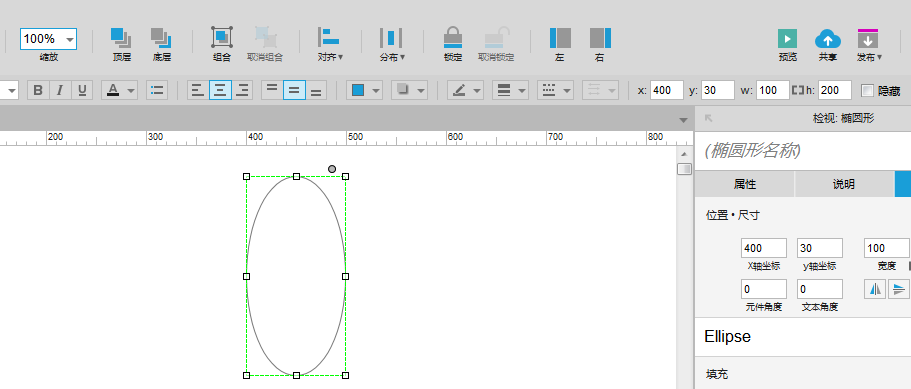Image resolution: width=911 pixels, height=389 pixels.
Task: Click the bullet list button
Action: (157, 90)
